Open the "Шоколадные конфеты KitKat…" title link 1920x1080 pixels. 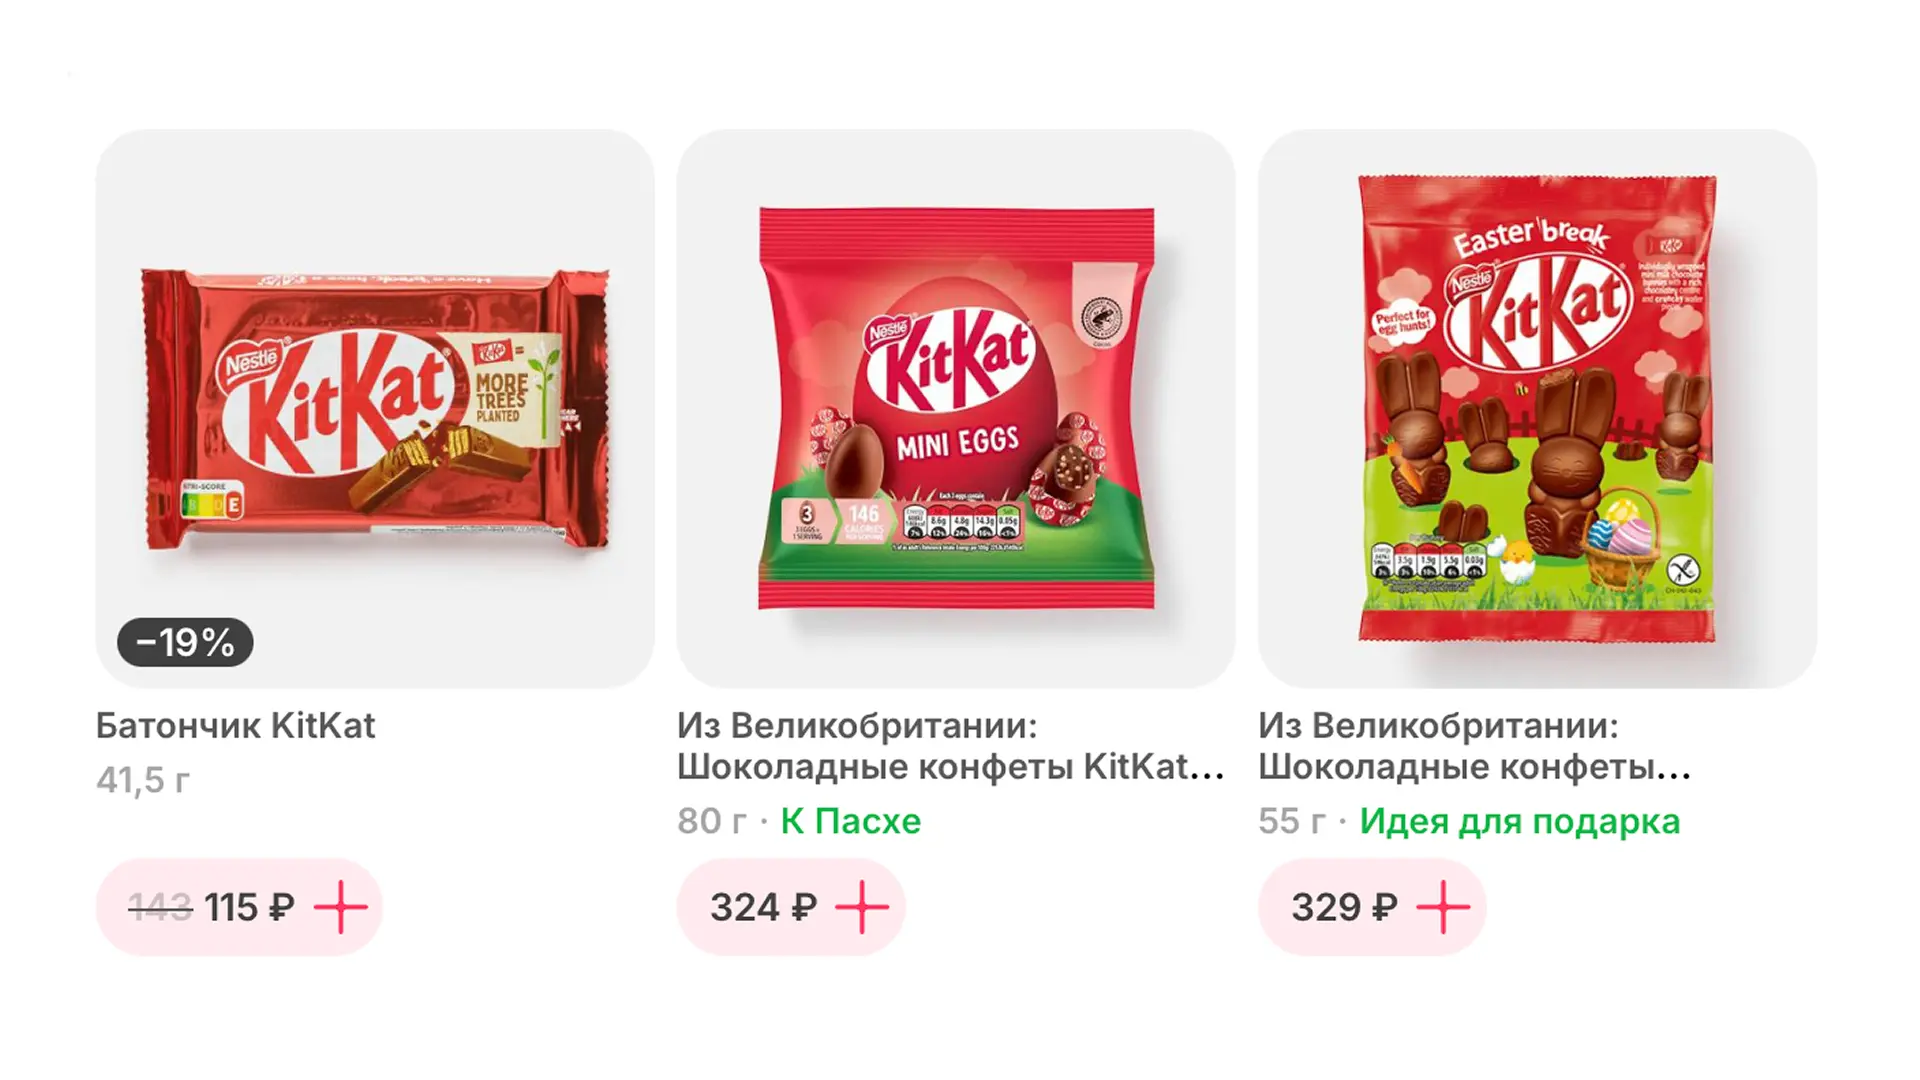point(950,767)
